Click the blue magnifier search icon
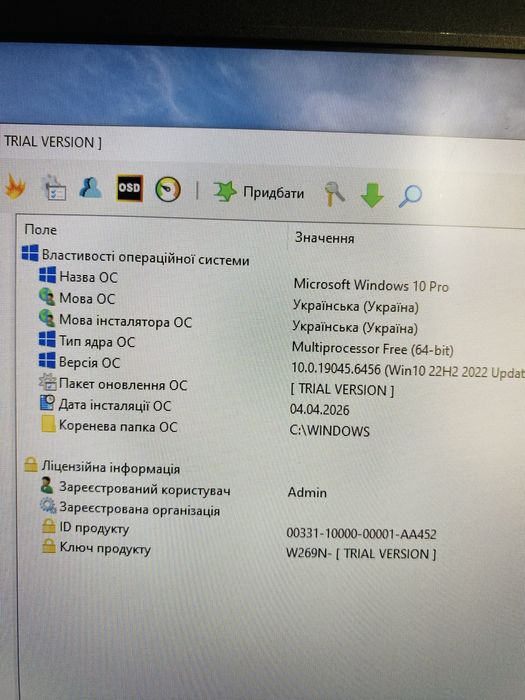The width and height of the screenshot is (525, 700). click(x=410, y=196)
